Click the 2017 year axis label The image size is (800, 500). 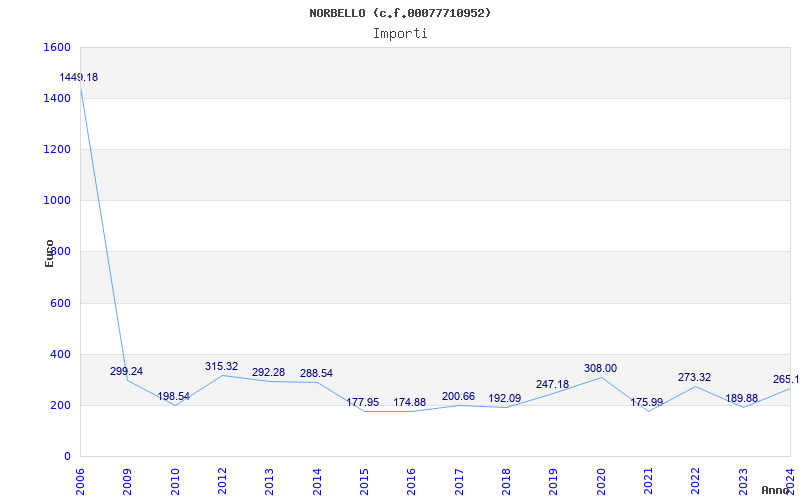point(459,482)
